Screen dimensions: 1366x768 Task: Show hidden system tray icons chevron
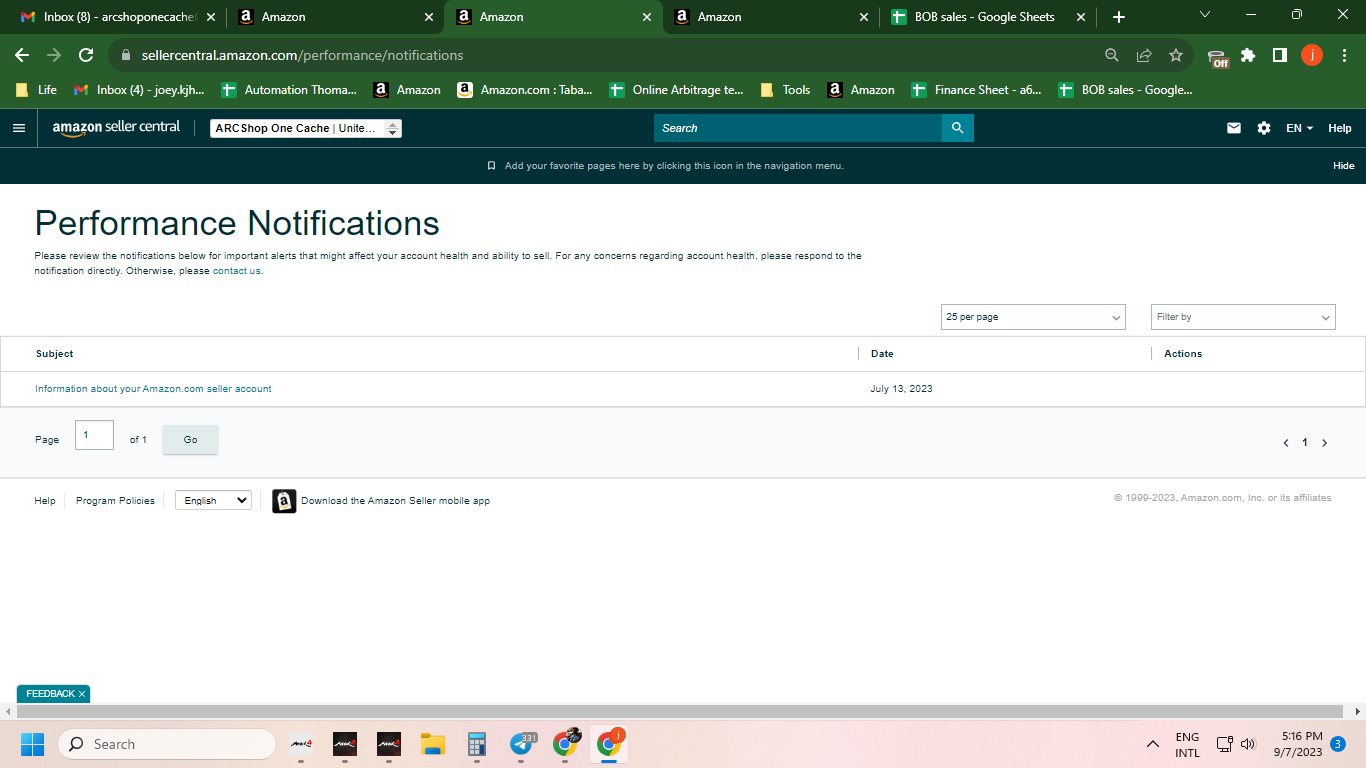[1153, 744]
